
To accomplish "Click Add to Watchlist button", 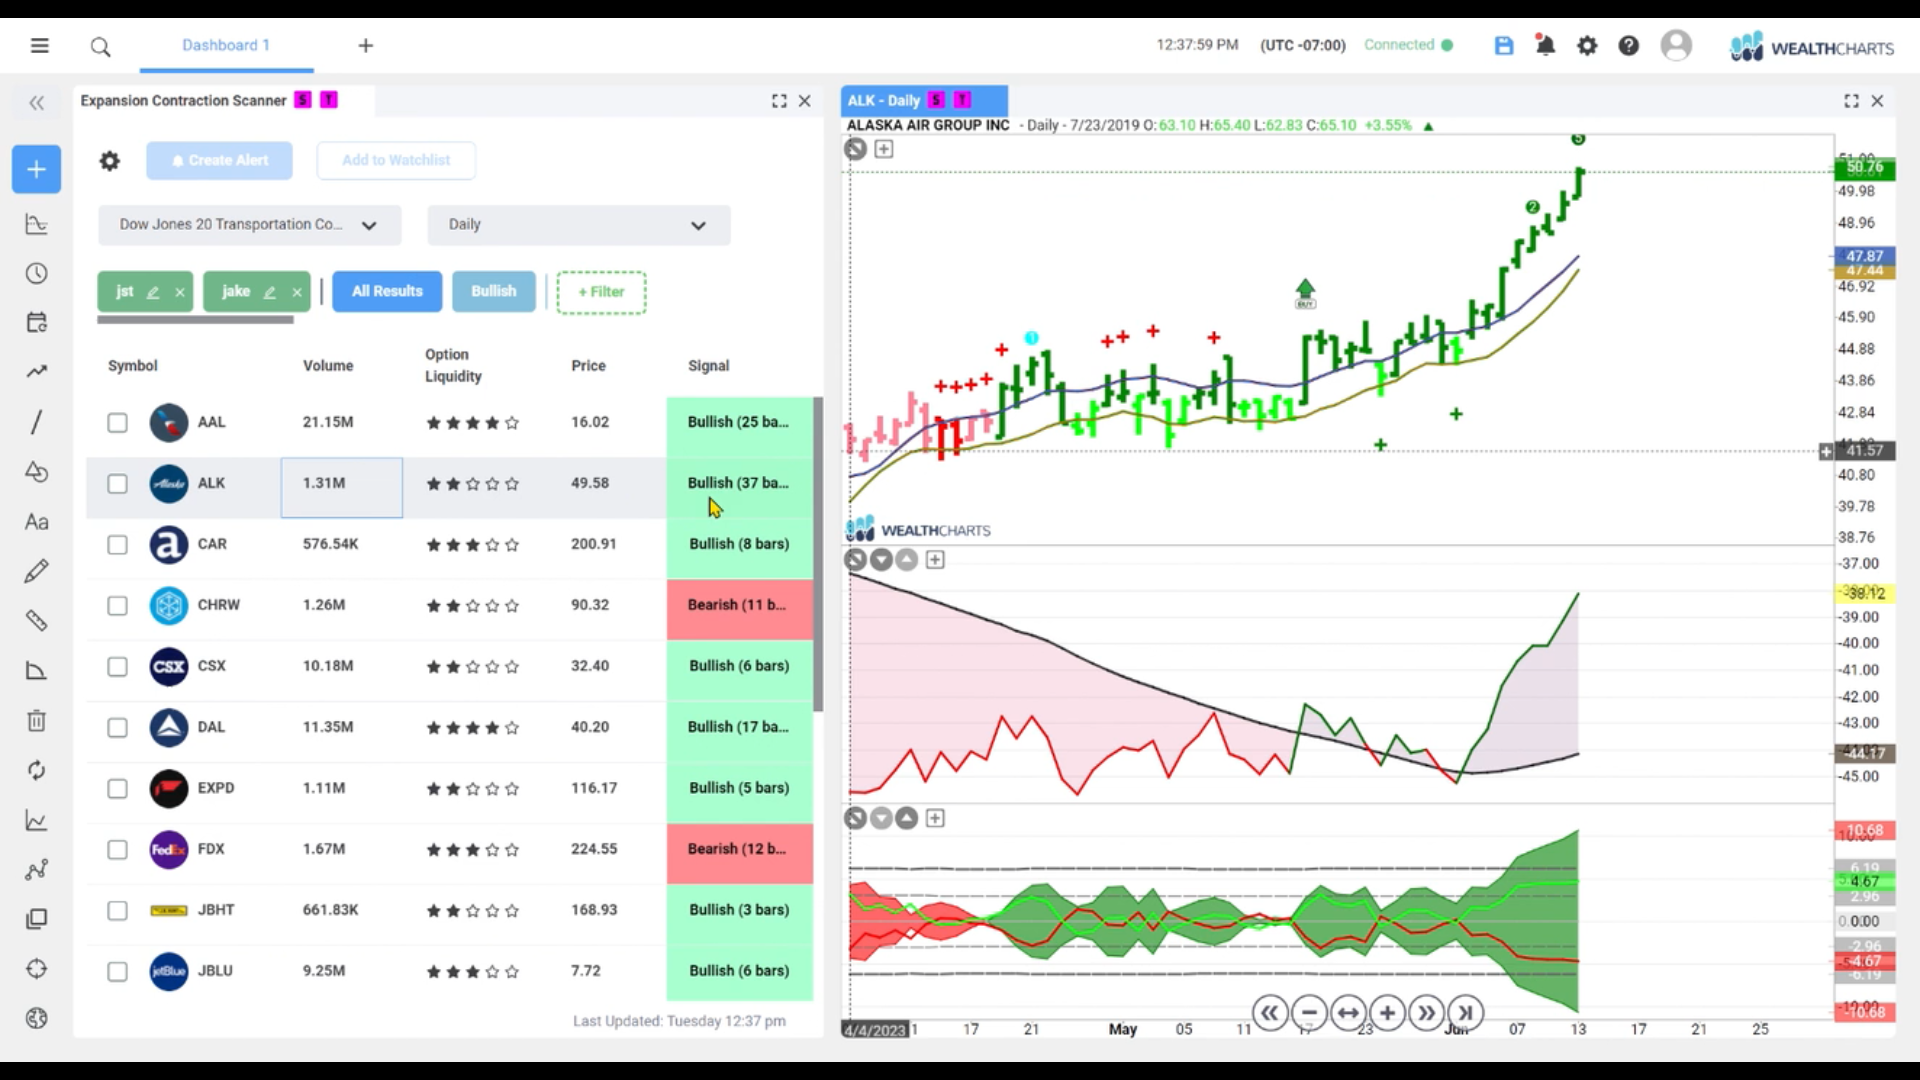I will 396,160.
